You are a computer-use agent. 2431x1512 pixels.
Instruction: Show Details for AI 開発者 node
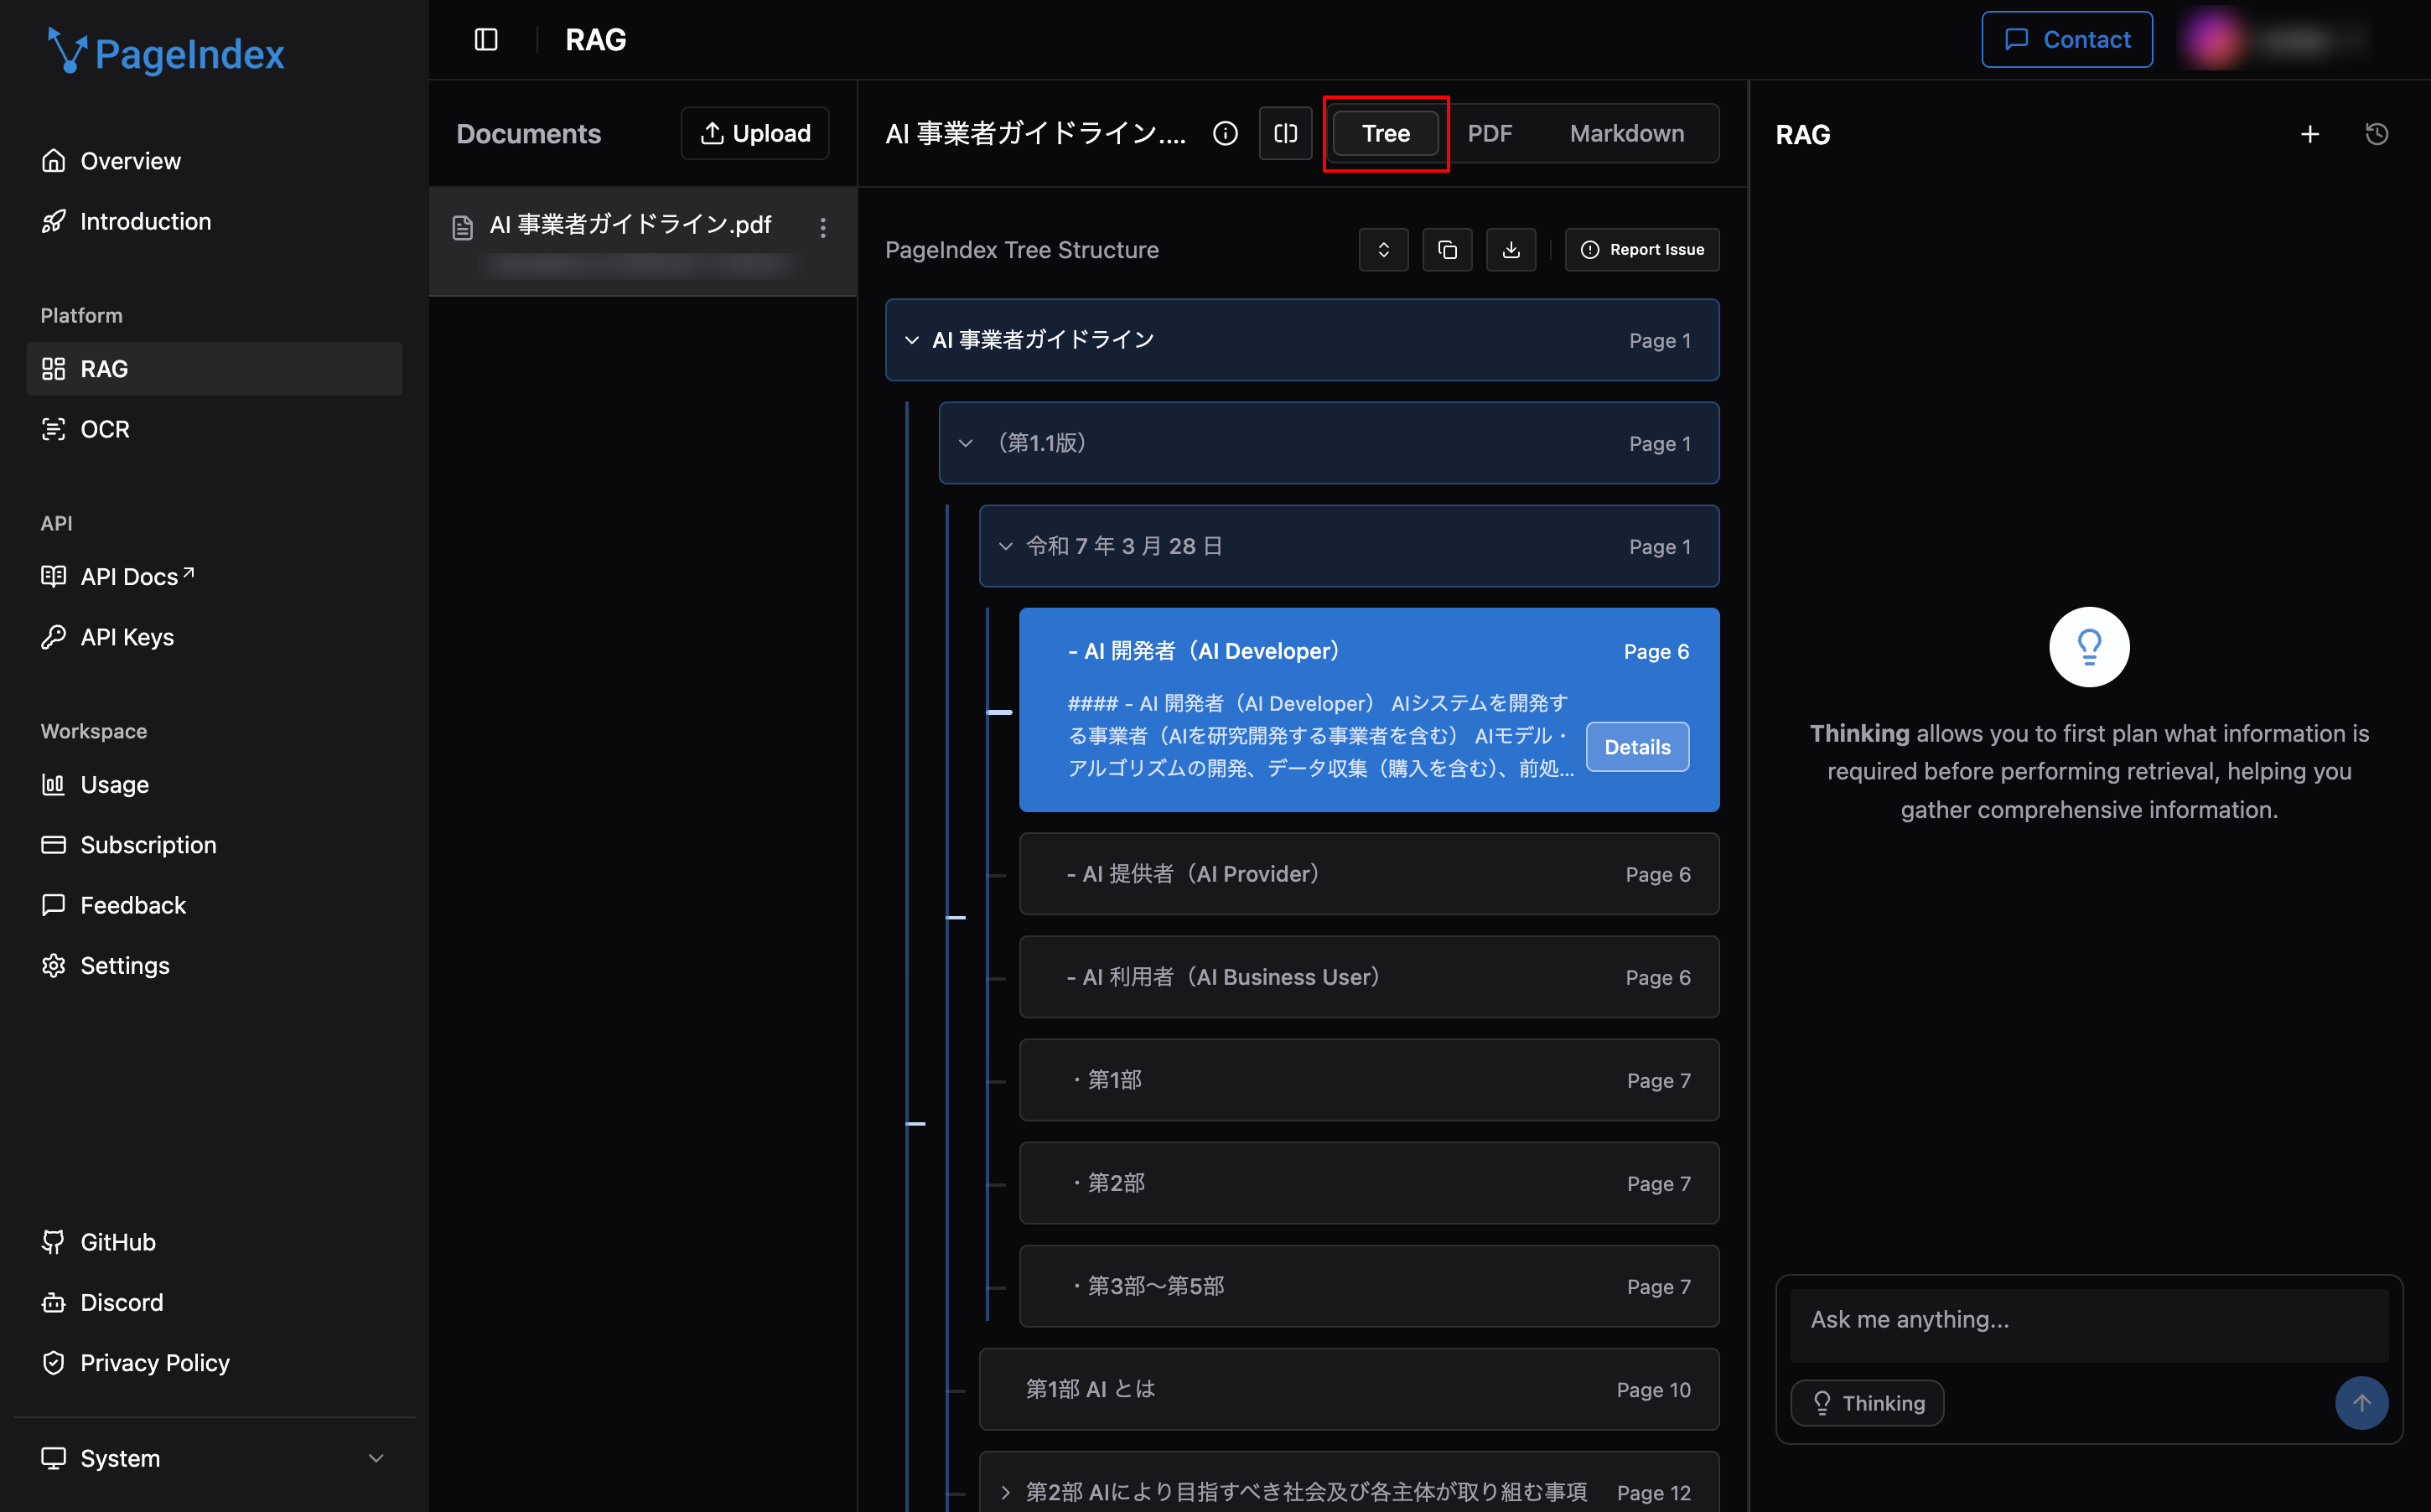[x=1636, y=746]
